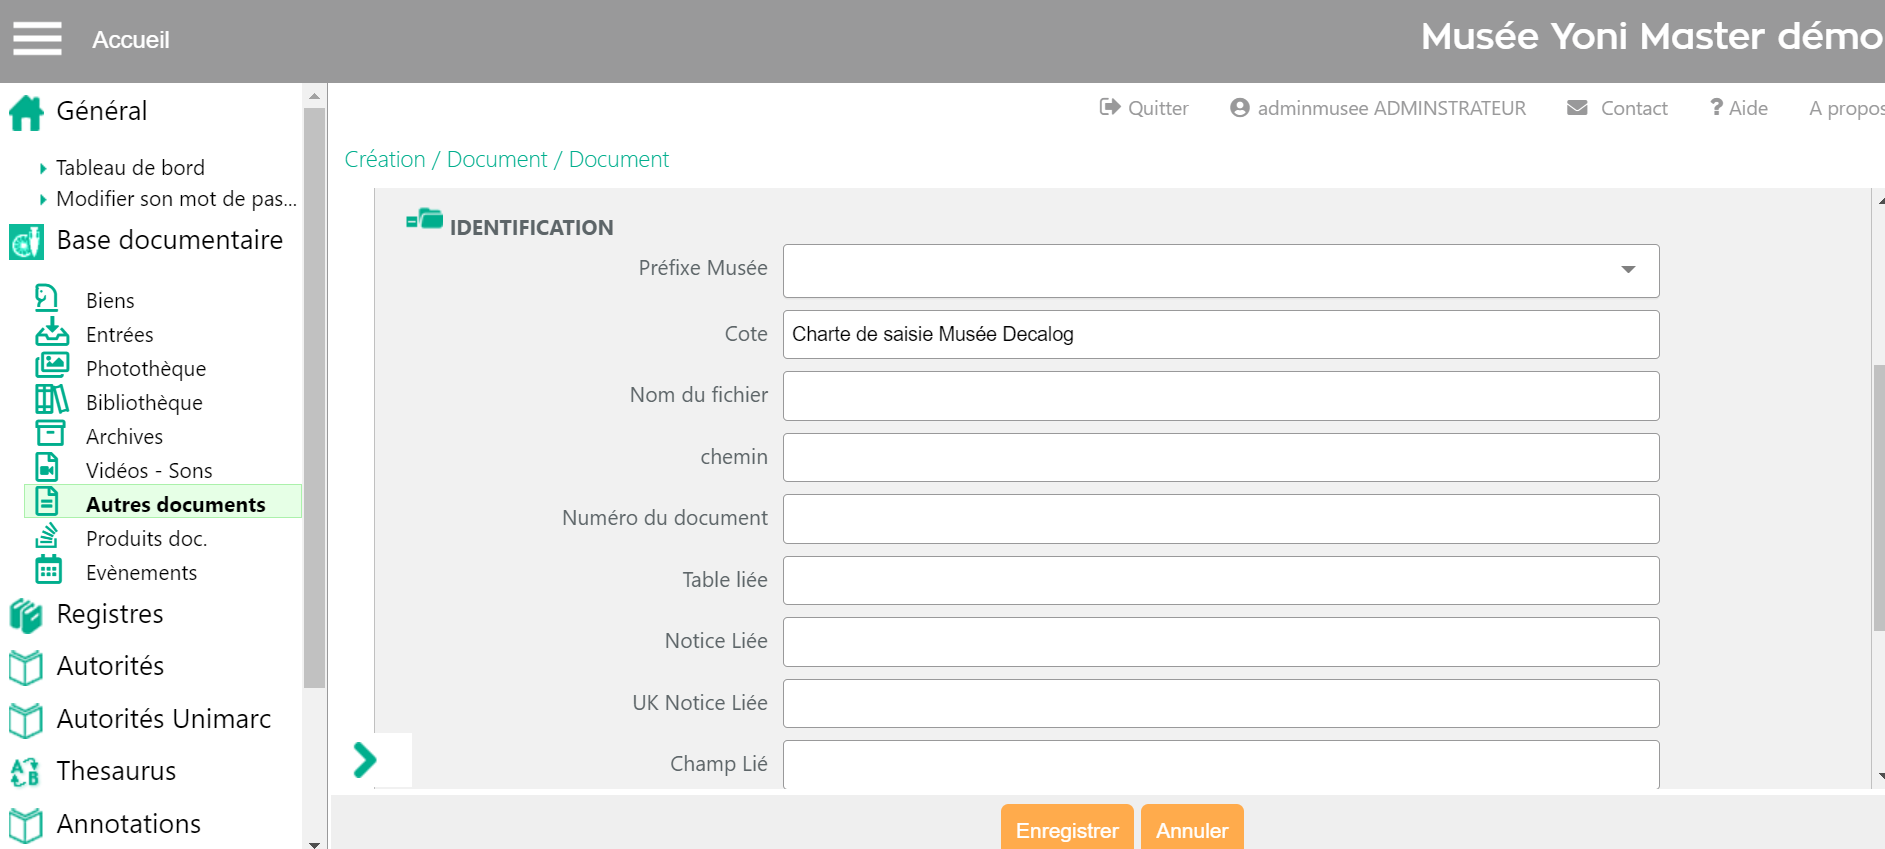The height and width of the screenshot is (849, 1885).
Task: Click the Quitter link
Action: tap(1158, 108)
